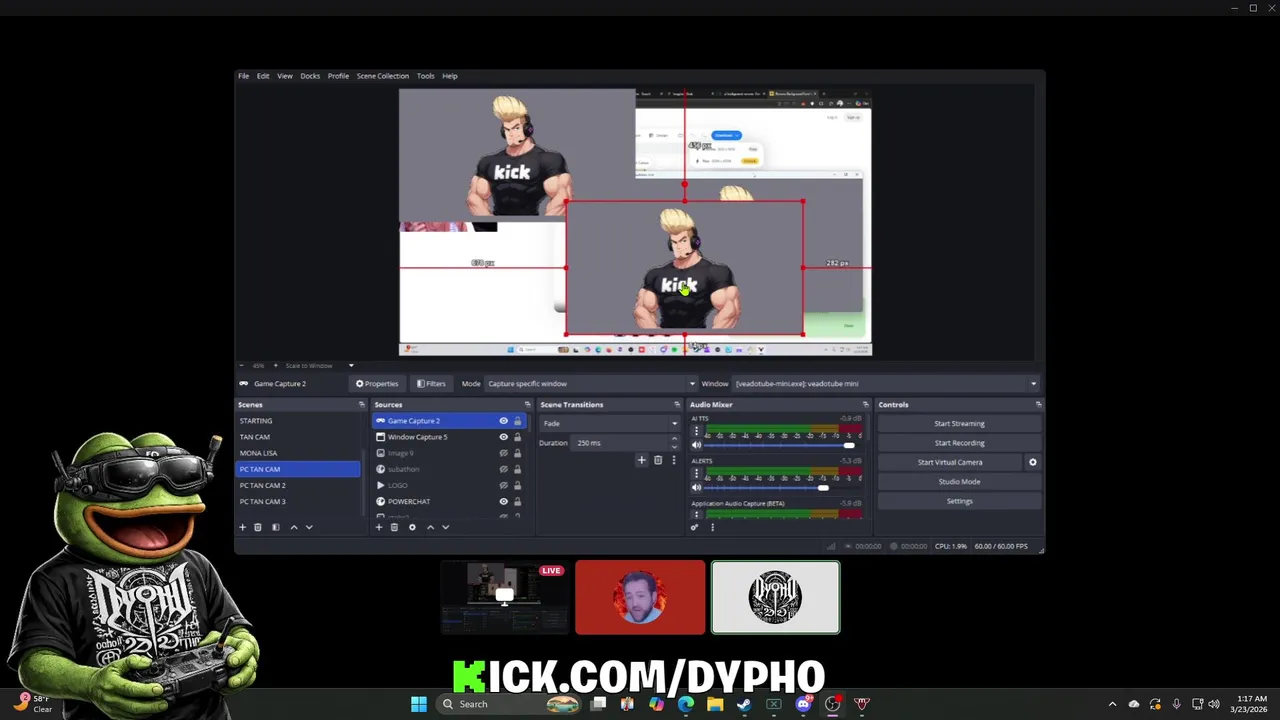Move the scene up with the Scenes up arrow

pyautogui.click(x=293, y=527)
